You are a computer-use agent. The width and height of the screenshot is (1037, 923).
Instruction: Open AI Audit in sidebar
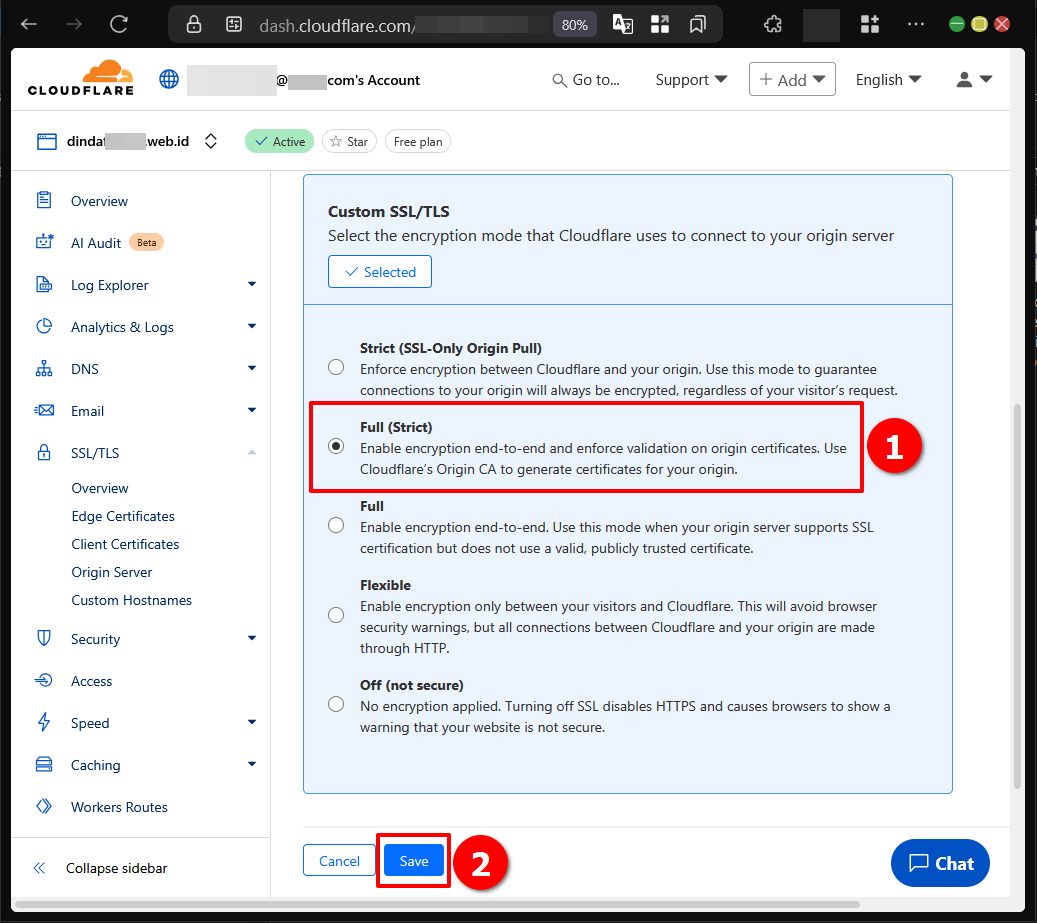96,243
